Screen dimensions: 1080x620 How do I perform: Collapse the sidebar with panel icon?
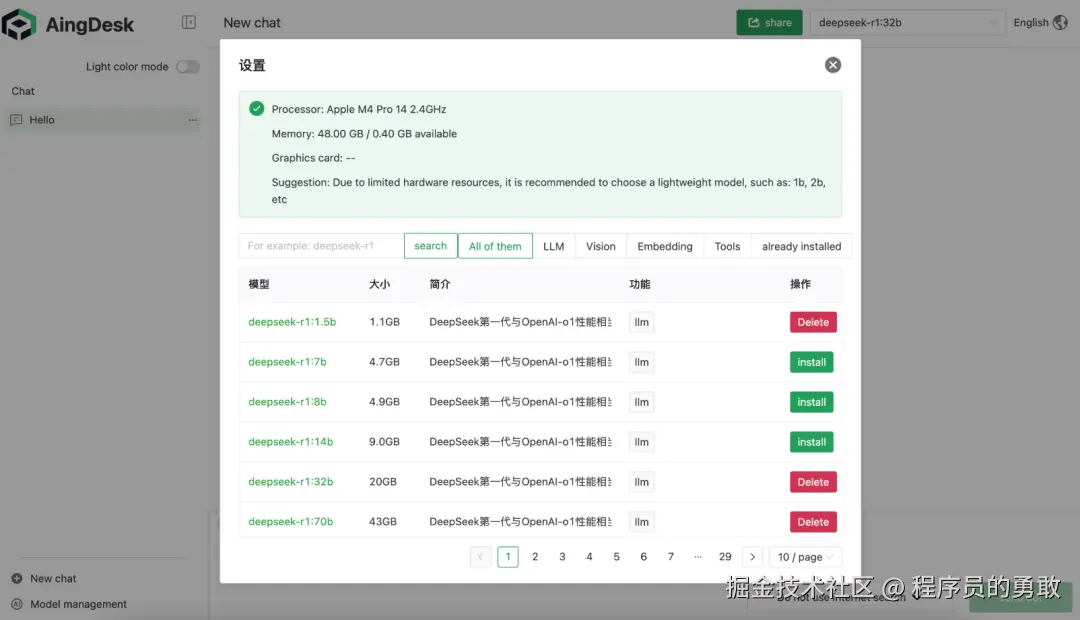click(x=189, y=23)
